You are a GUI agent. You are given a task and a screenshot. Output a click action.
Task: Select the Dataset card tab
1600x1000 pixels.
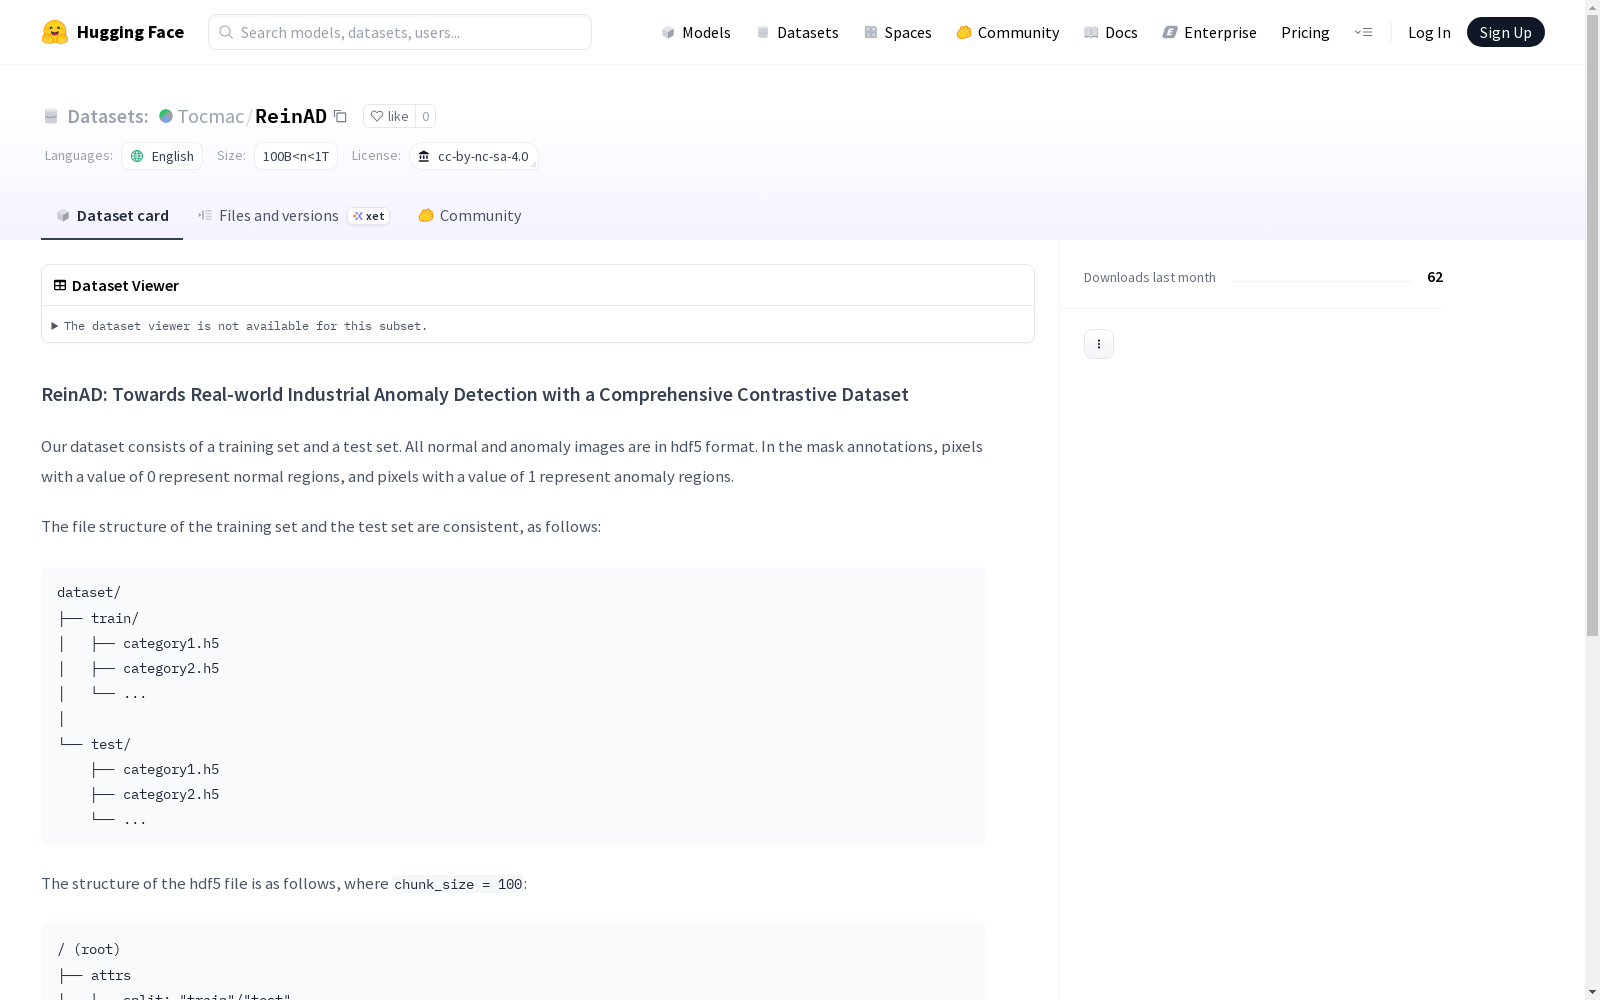(x=112, y=216)
